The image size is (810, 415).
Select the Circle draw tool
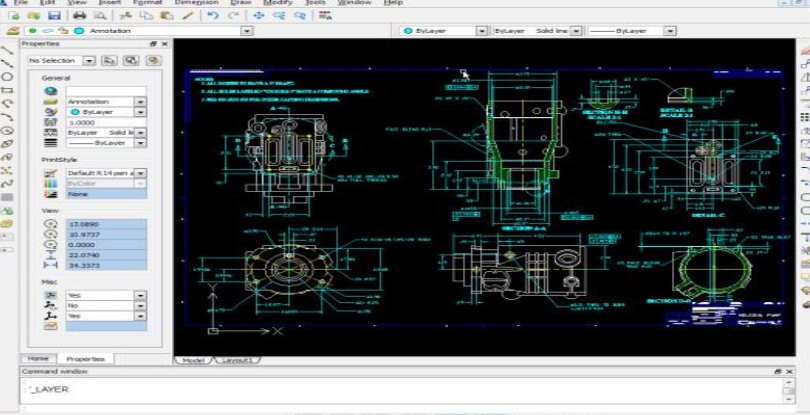click(7, 77)
